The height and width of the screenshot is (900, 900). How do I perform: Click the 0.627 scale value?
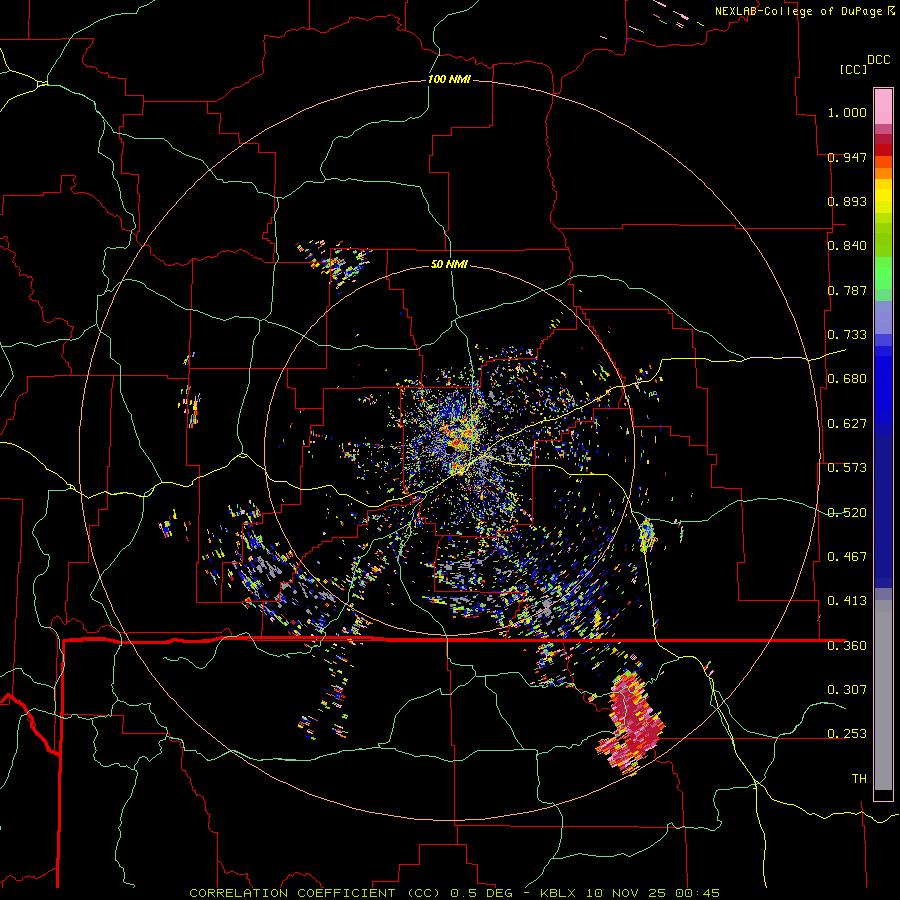tap(847, 424)
